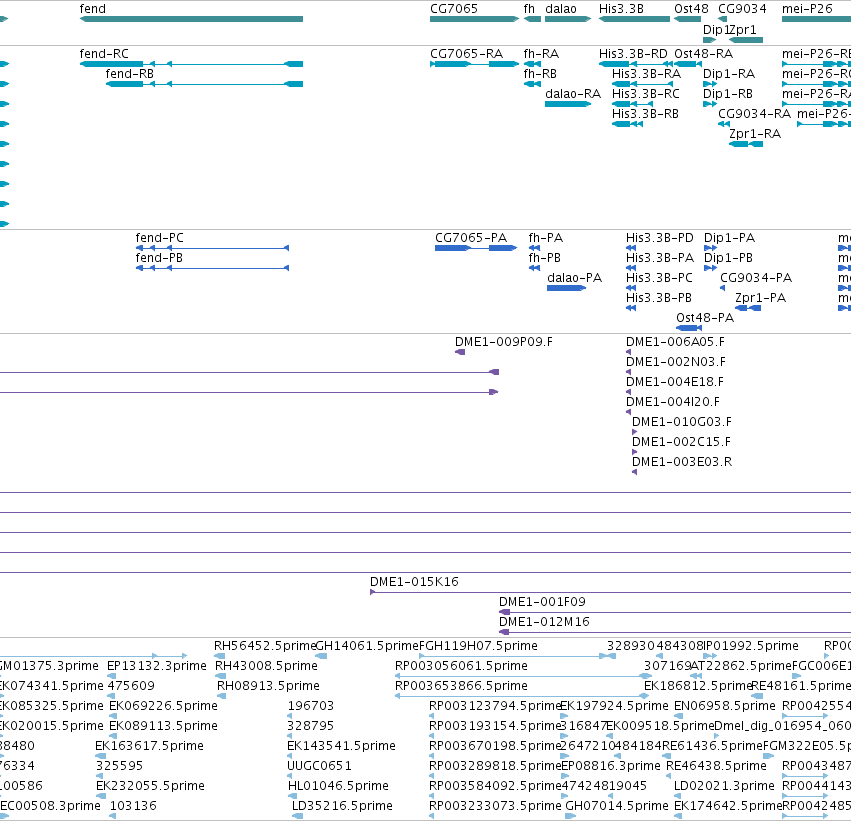The image size is (851, 821).
Task: Select the 'RH08913.5prime' EST label
Action: tap(268, 686)
